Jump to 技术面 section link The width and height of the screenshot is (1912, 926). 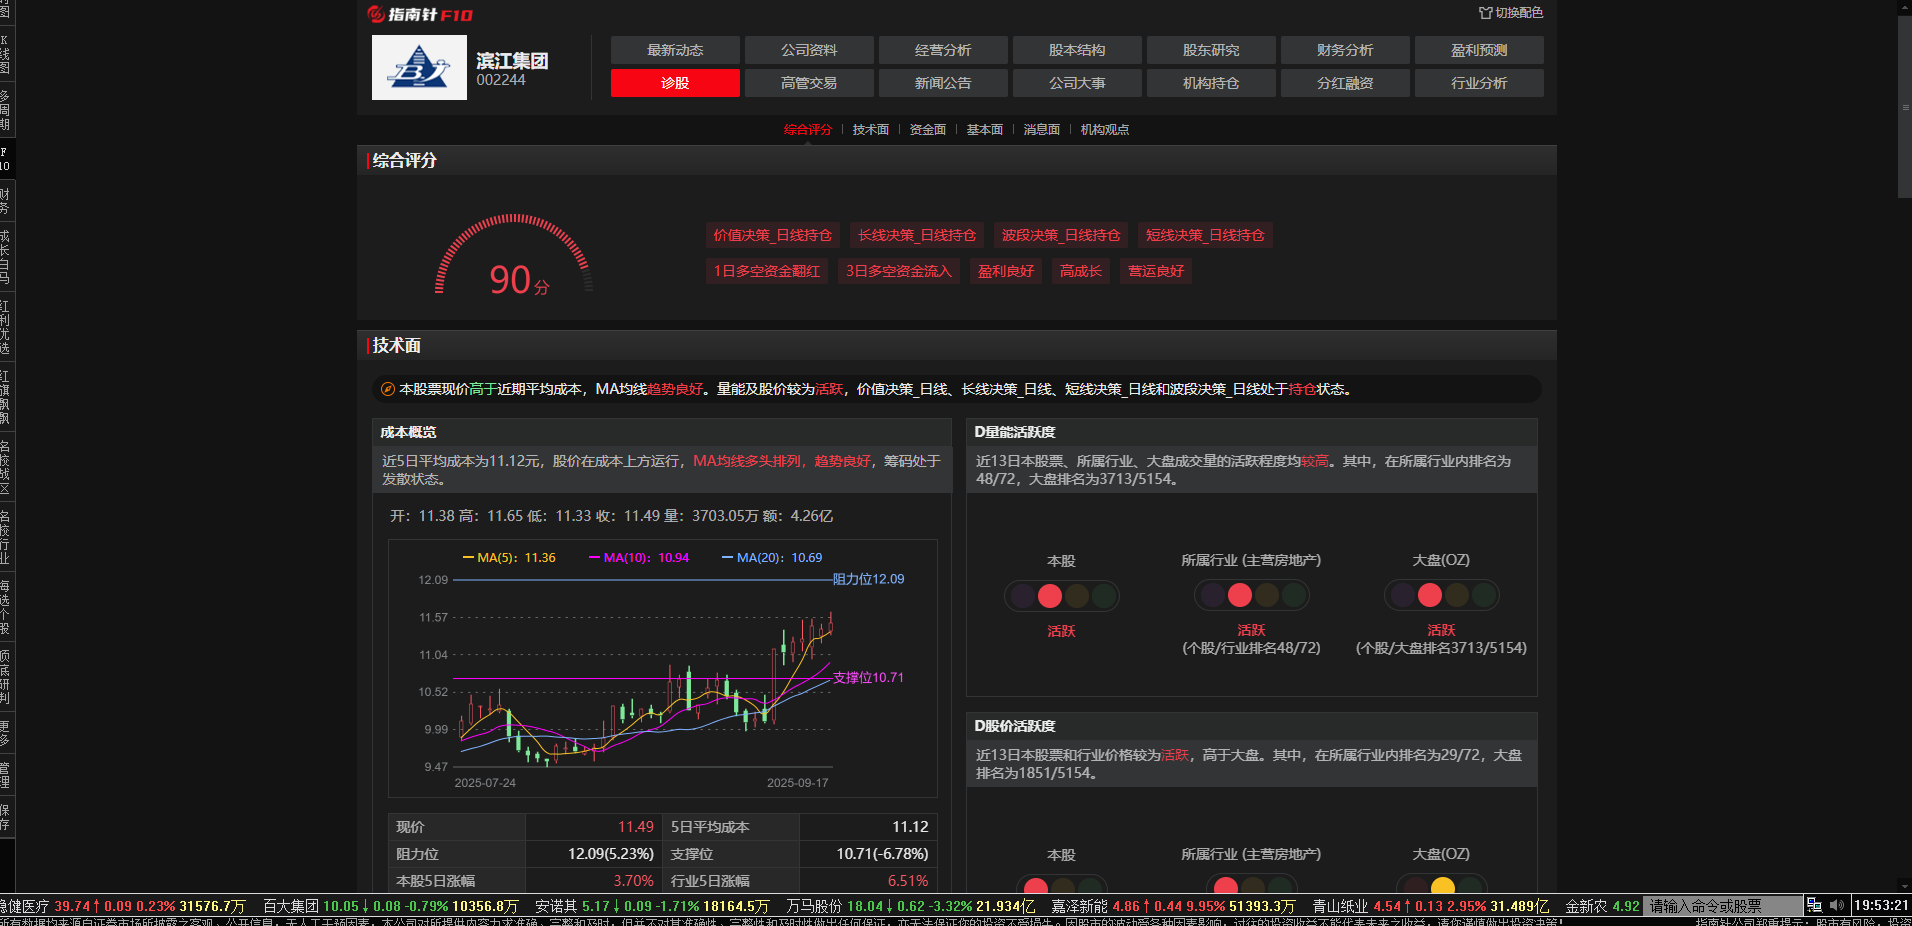tap(871, 130)
